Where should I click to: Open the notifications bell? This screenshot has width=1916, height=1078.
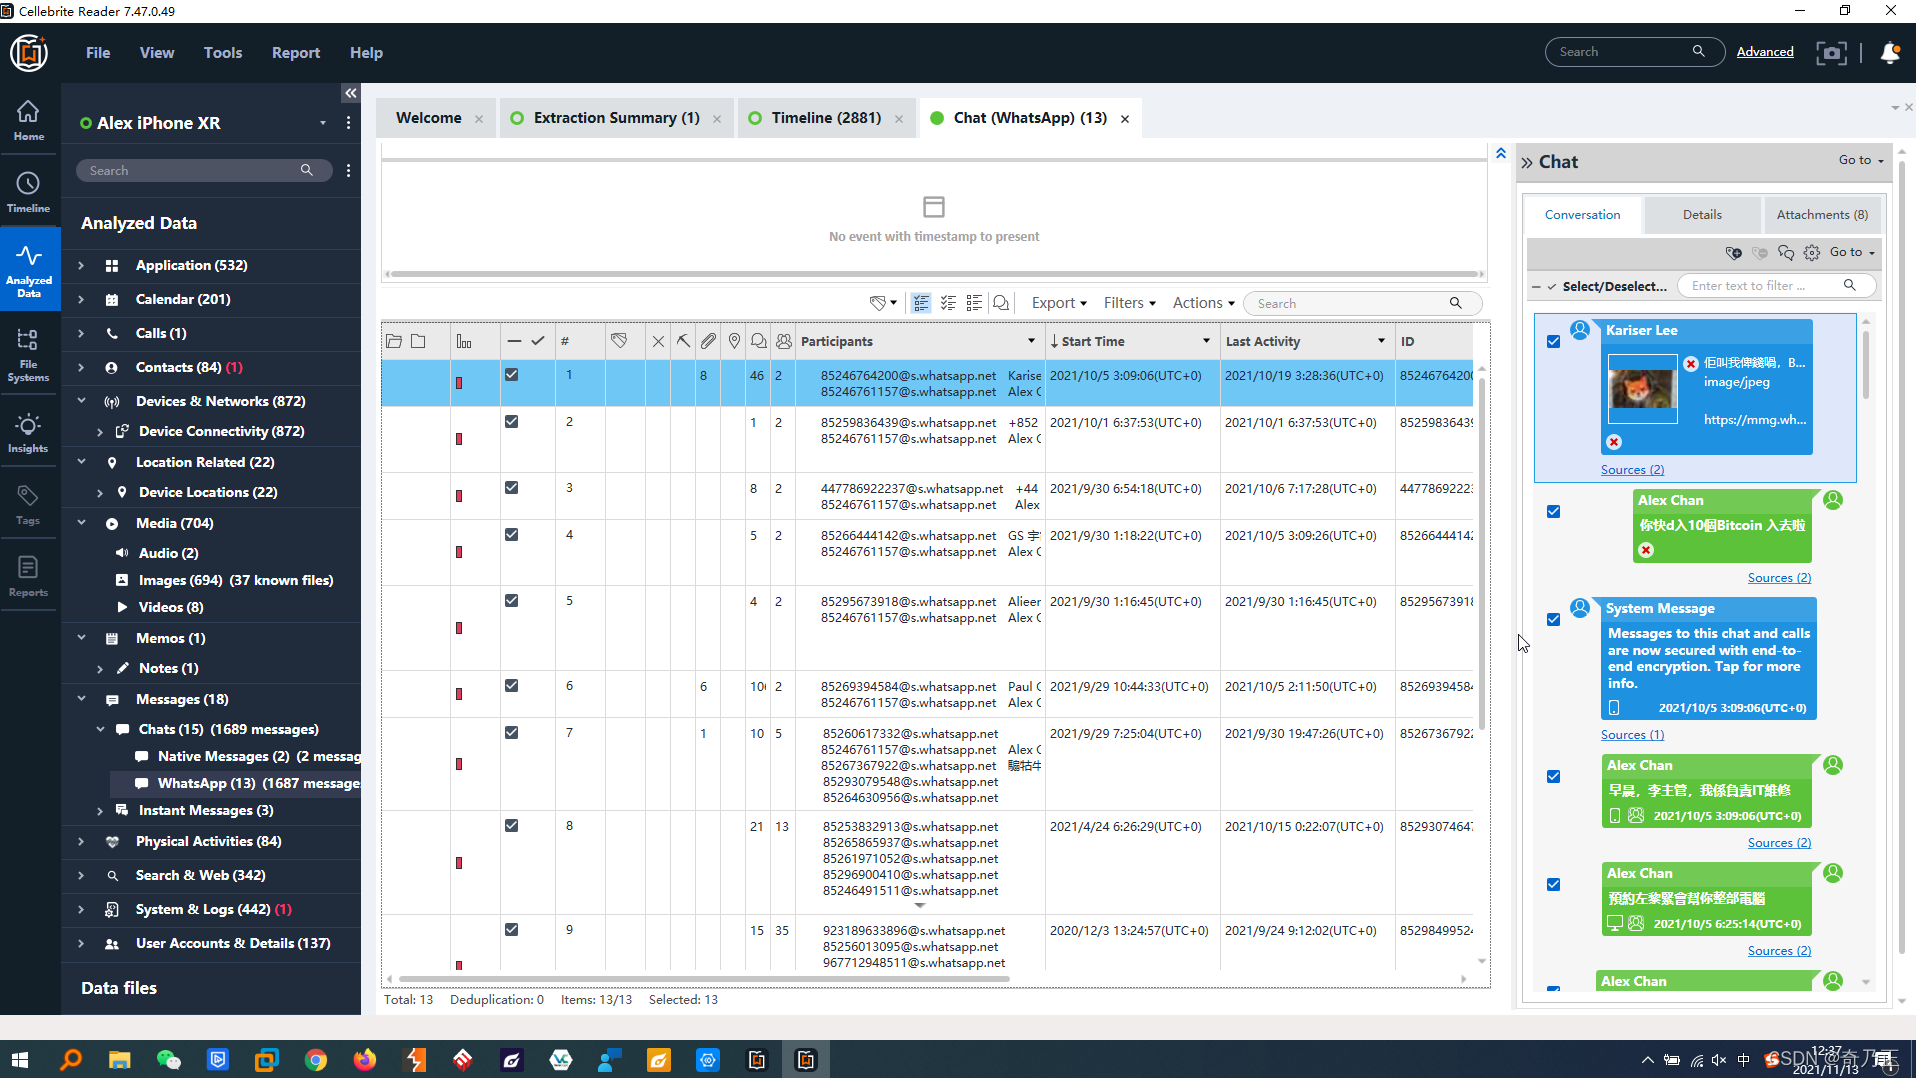pos(1890,53)
